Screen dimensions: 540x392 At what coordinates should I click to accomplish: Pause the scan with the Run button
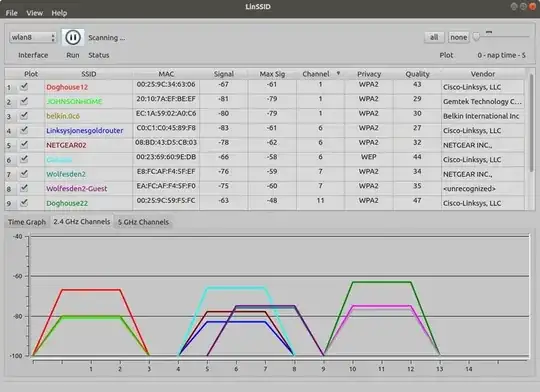coord(73,37)
